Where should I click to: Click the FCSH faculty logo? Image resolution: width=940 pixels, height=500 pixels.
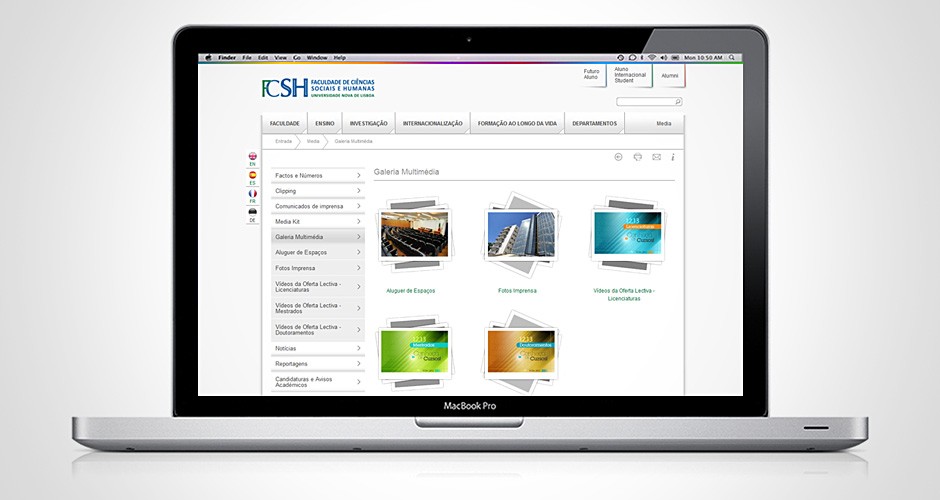click(318, 88)
